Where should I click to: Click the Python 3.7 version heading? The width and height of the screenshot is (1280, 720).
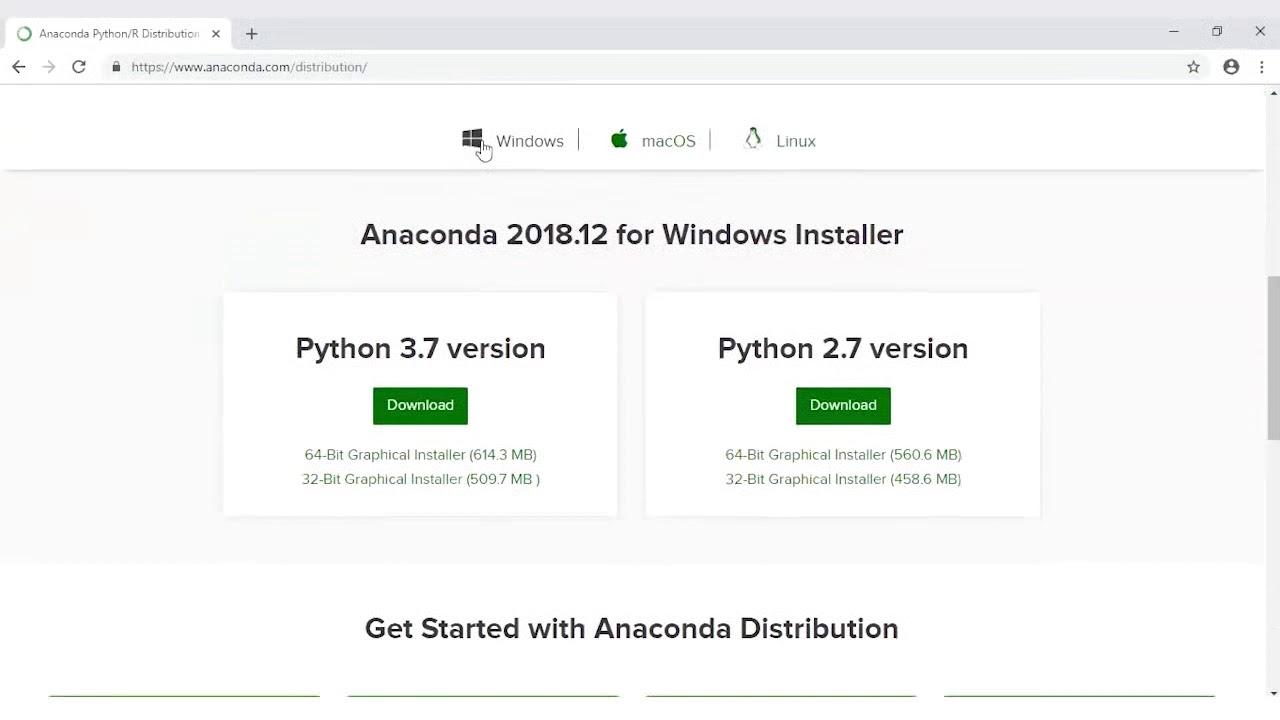pyautogui.click(x=420, y=348)
